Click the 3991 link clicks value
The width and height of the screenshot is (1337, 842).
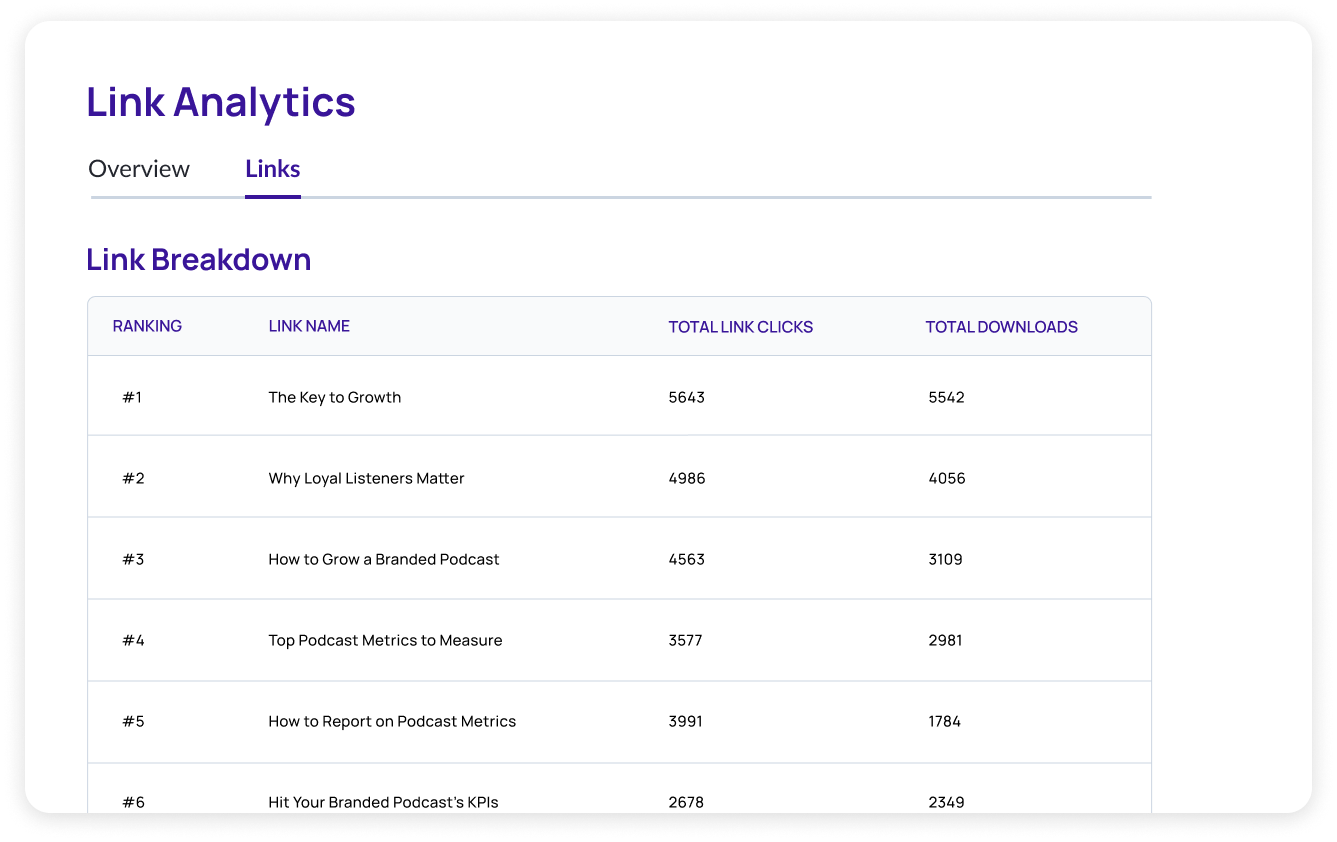click(x=685, y=721)
